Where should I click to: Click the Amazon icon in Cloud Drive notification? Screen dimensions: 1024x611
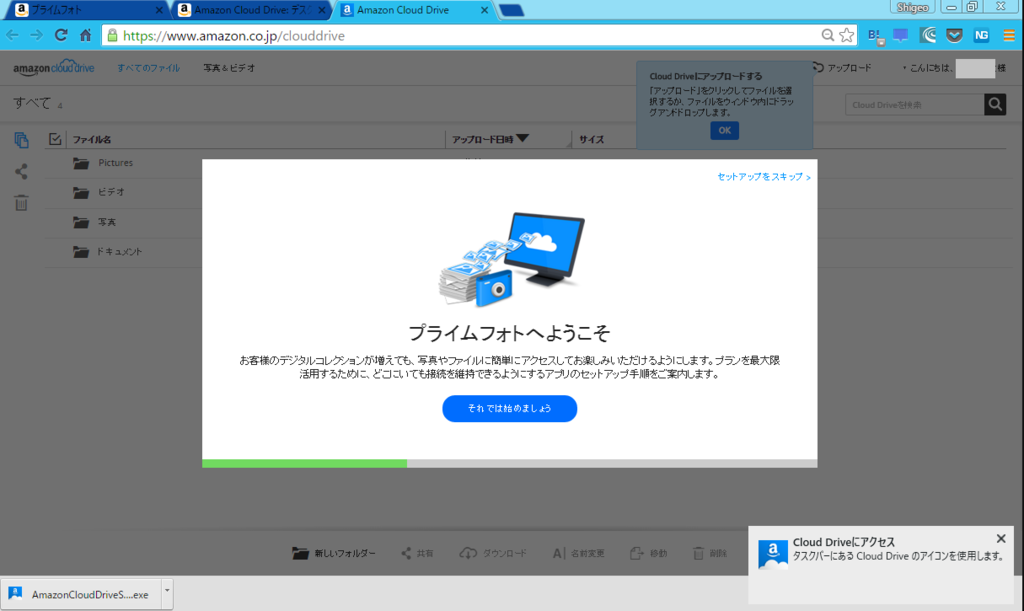(773, 554)
